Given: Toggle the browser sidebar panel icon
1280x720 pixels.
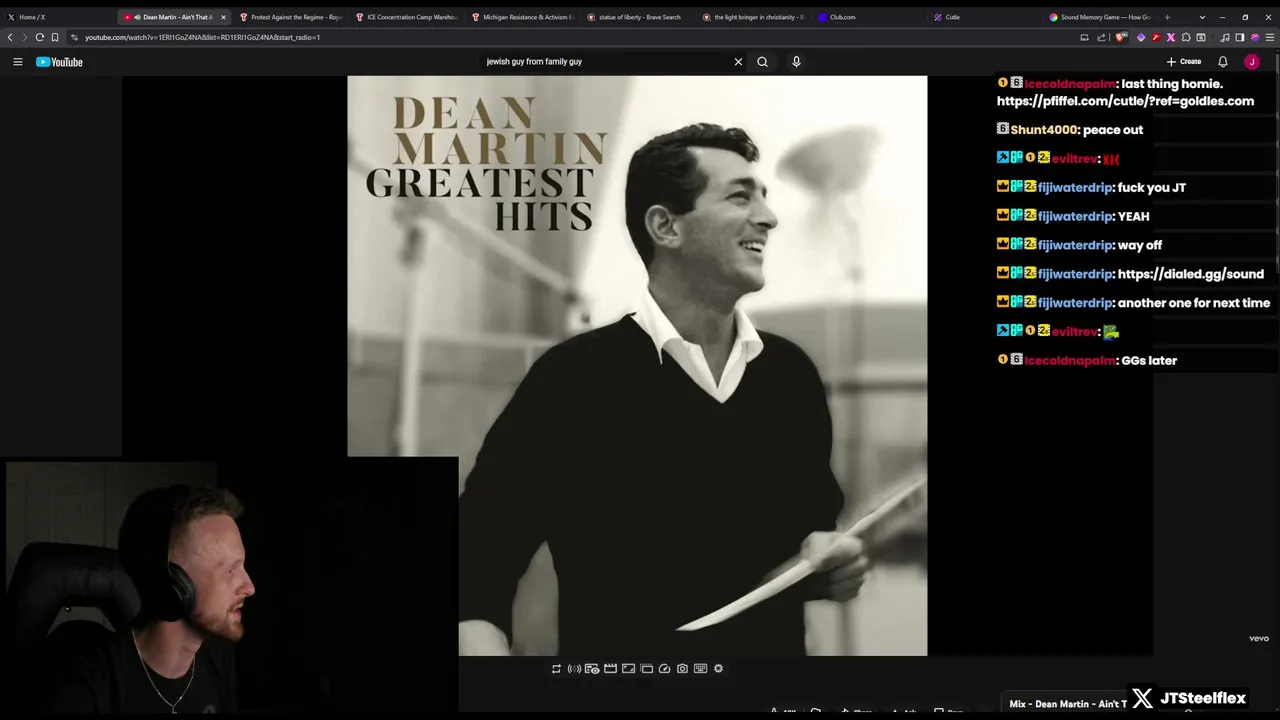Looking at the screenshot, I should (1240, 37).
